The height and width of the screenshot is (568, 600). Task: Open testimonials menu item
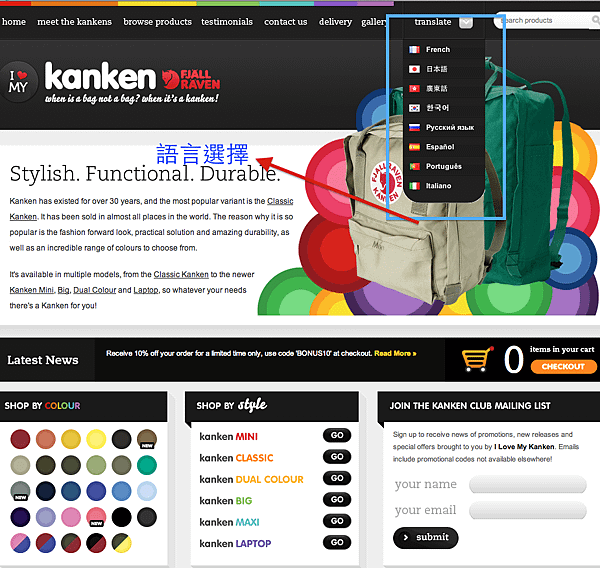[x=227, y=22]
